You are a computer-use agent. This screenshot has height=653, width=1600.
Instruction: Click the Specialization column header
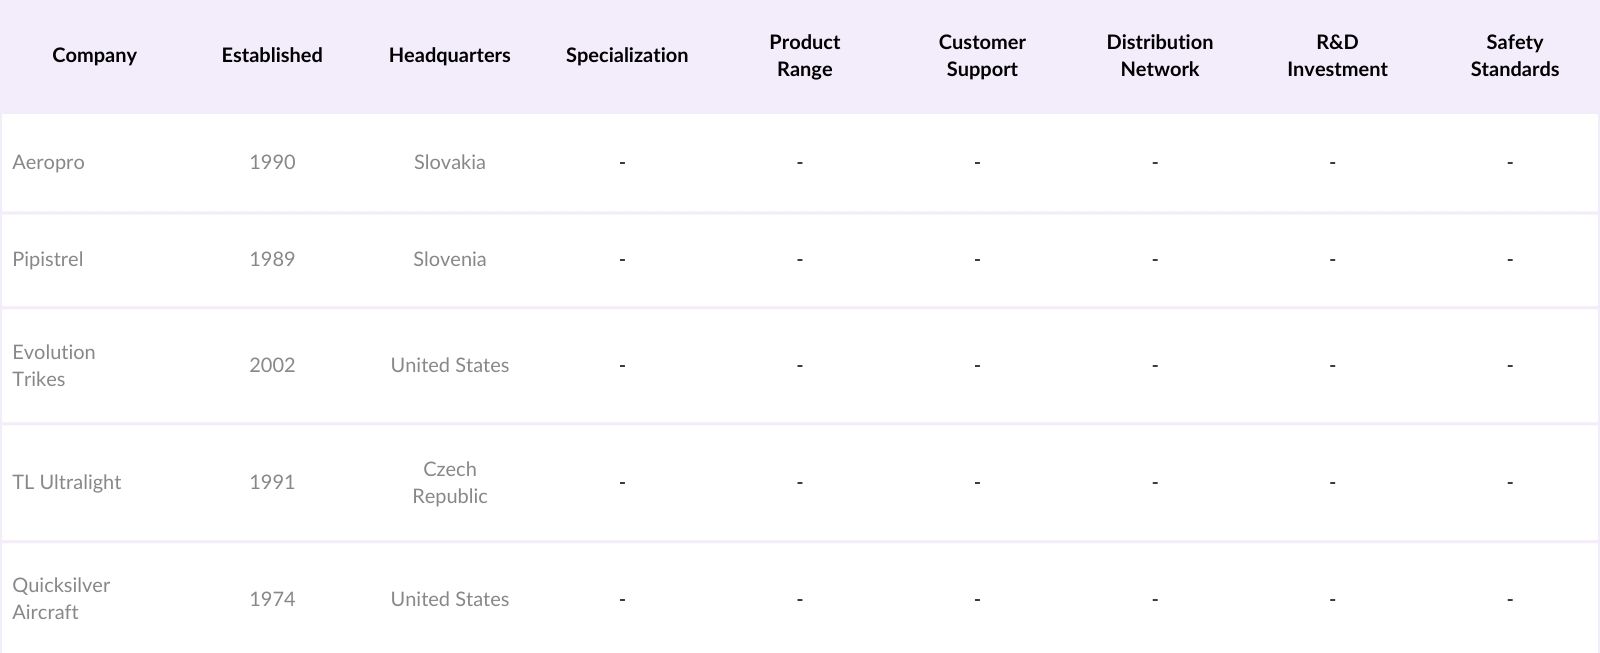(x=627, y=55)
